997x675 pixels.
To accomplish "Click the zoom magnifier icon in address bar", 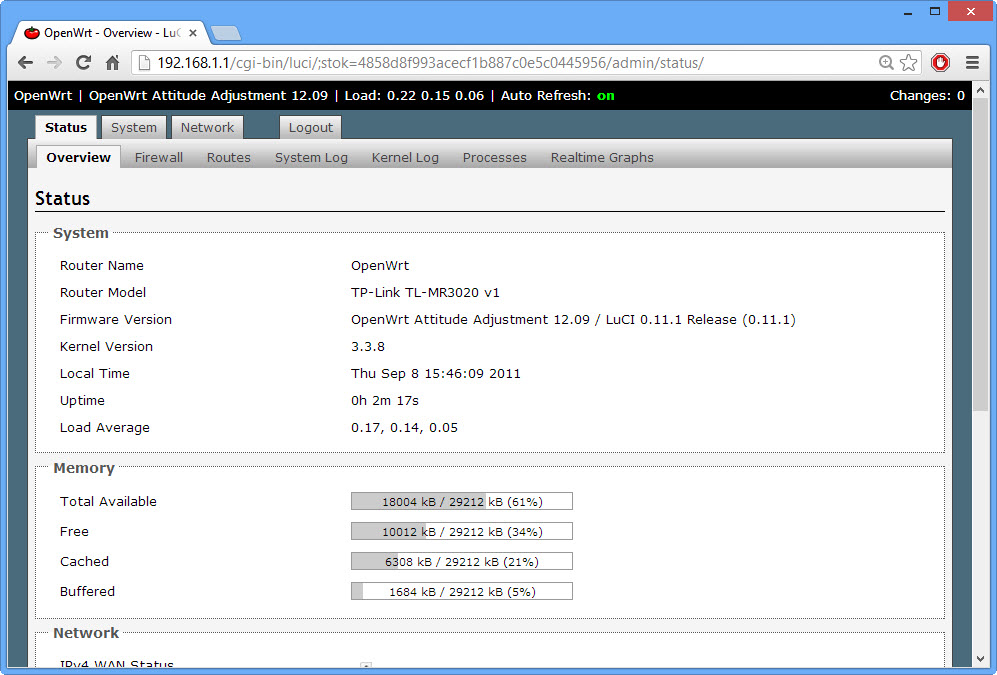I will [886, 62].
